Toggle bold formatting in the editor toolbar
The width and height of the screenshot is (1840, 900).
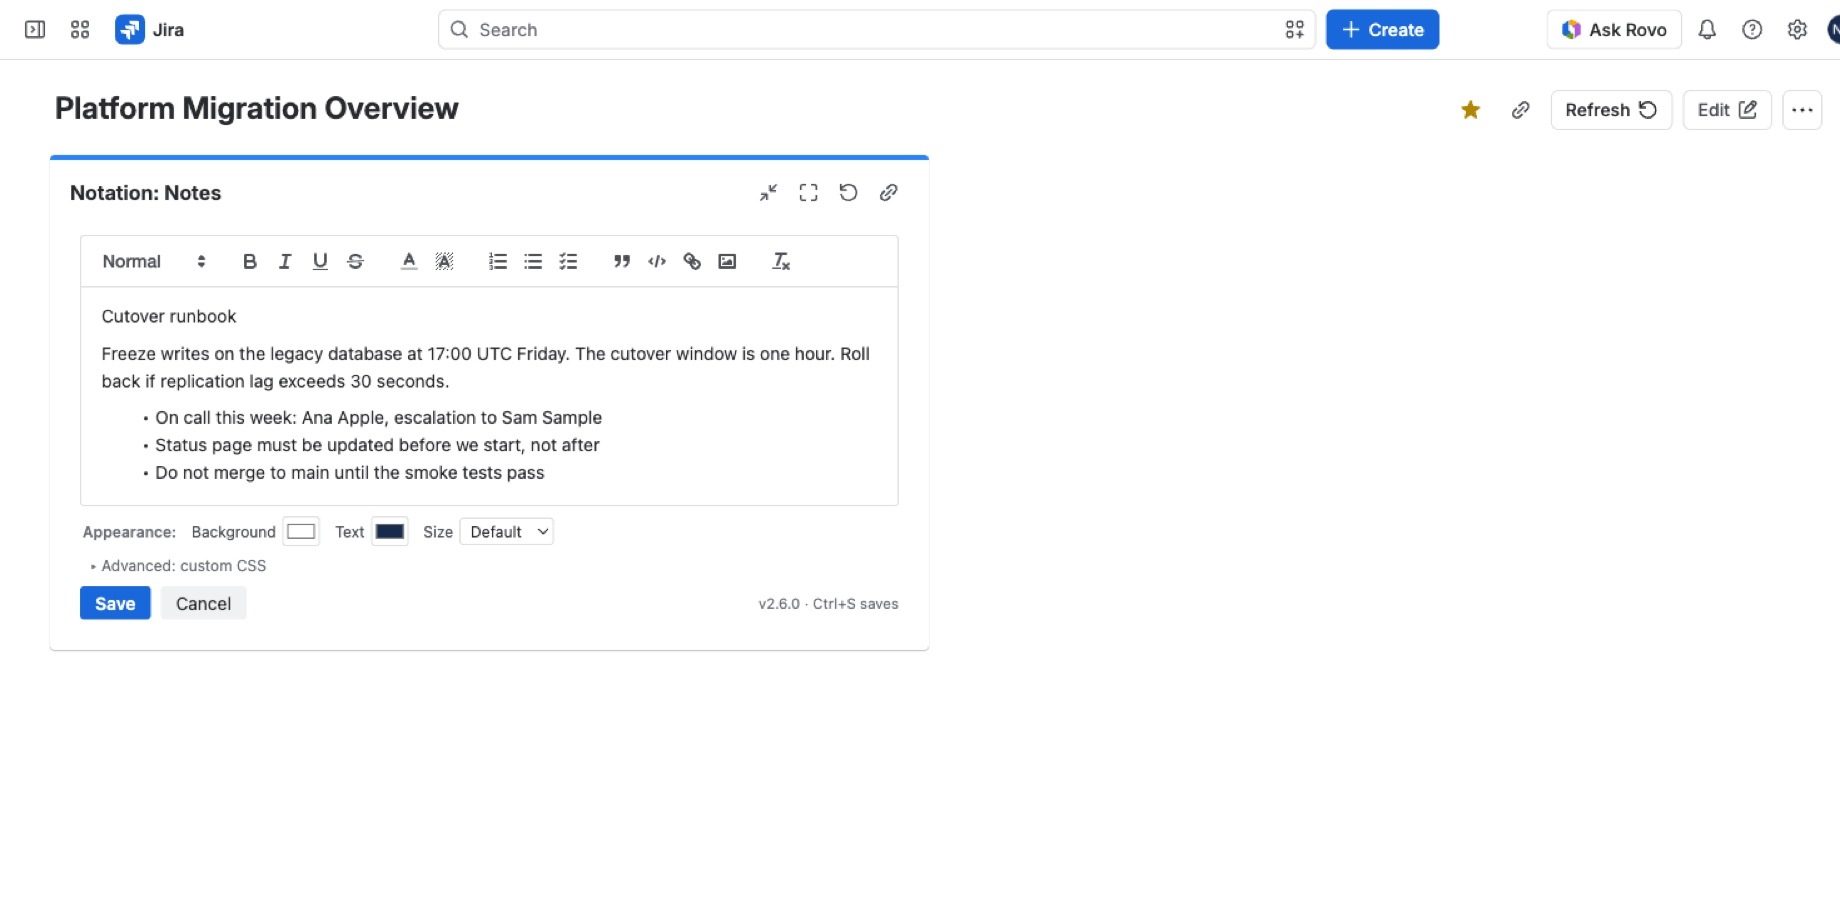click(x=250, y=261)
